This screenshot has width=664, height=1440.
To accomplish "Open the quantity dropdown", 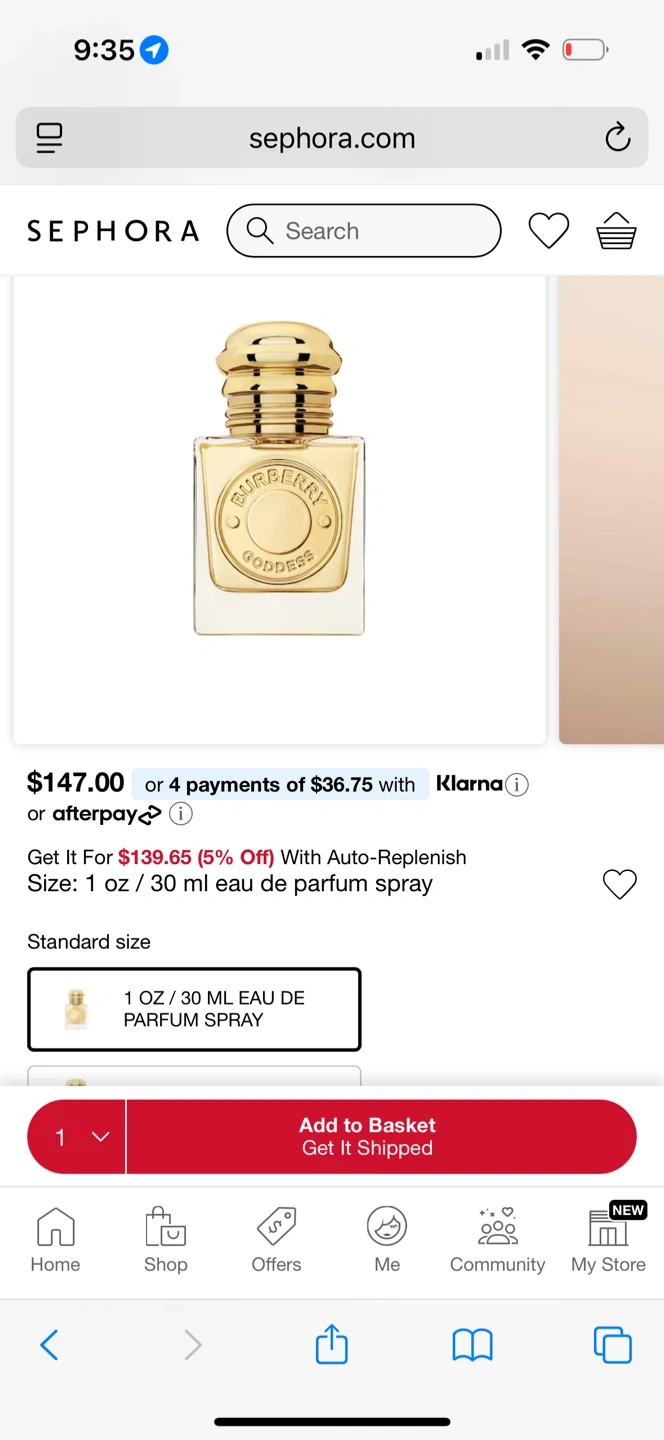I will click(x=77, y=1137).
